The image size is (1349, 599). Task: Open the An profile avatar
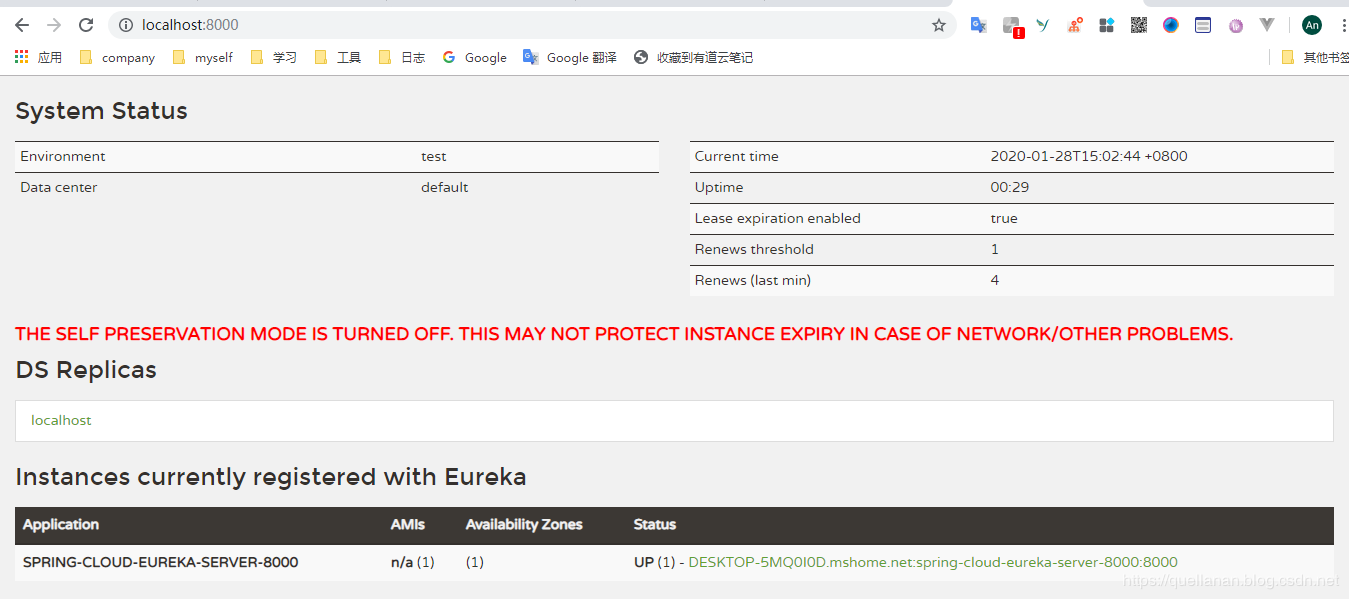(1312, 25)
